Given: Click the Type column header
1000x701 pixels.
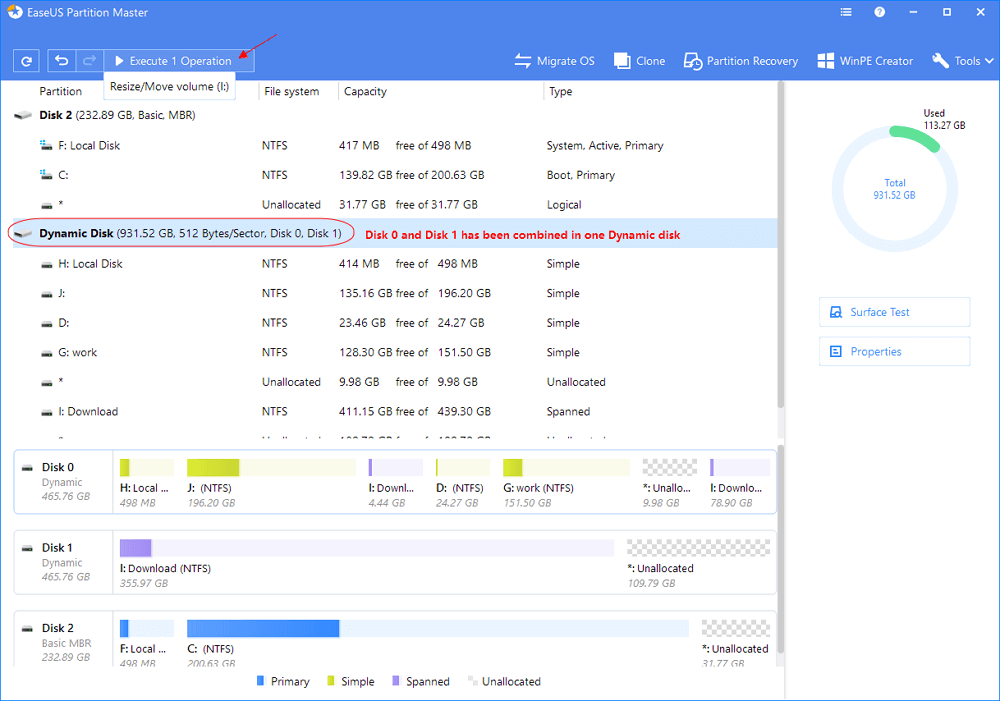Looking at the screenshot, I should click(x=561, y=91).
